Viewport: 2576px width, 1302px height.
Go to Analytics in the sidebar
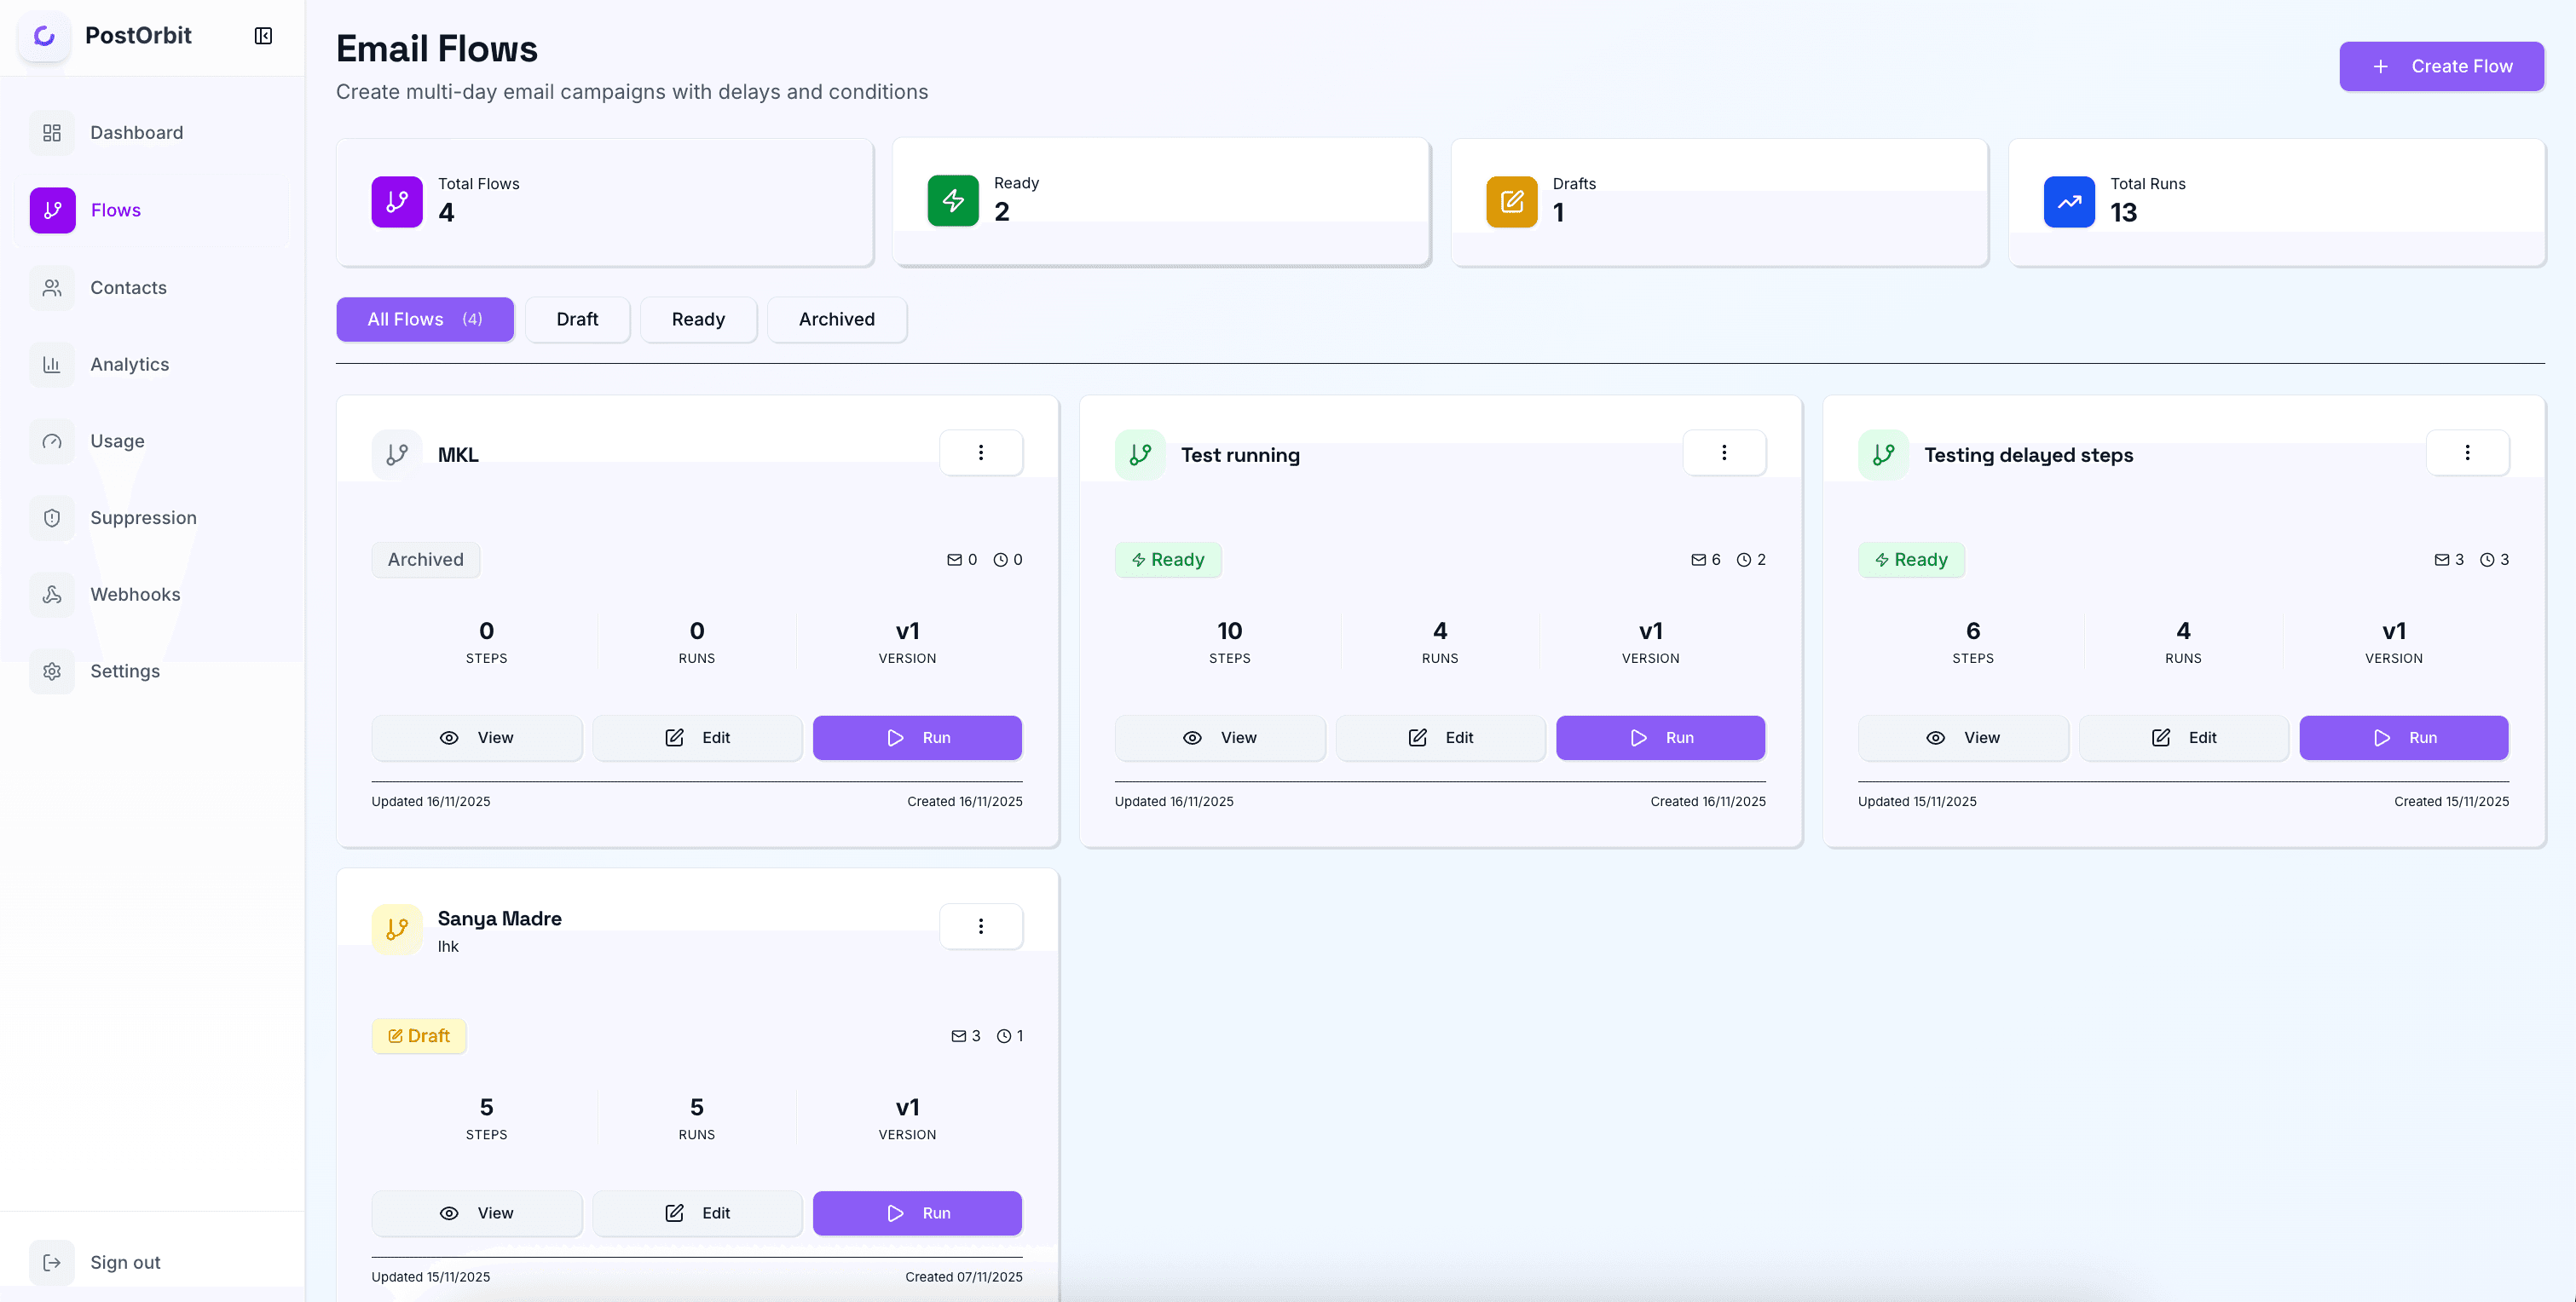129,365
